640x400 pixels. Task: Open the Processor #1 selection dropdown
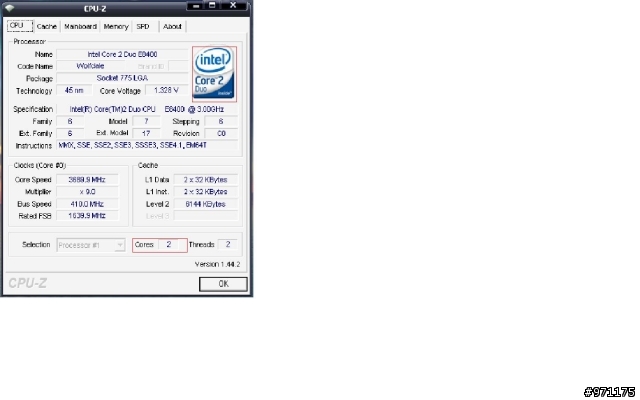pos(91,245)
